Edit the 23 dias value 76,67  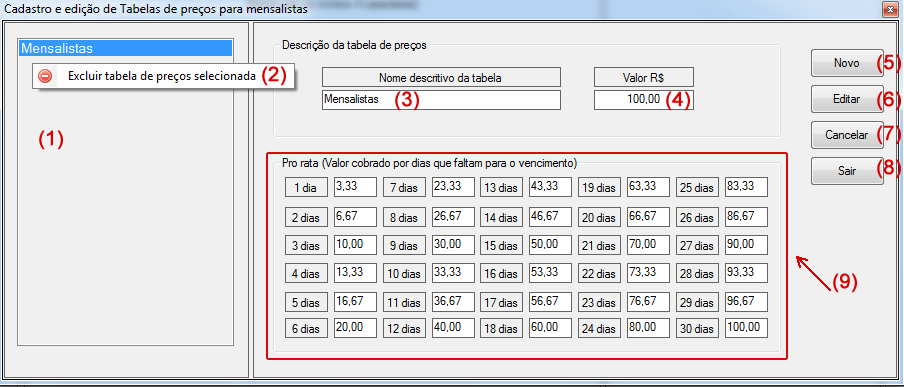649,302
